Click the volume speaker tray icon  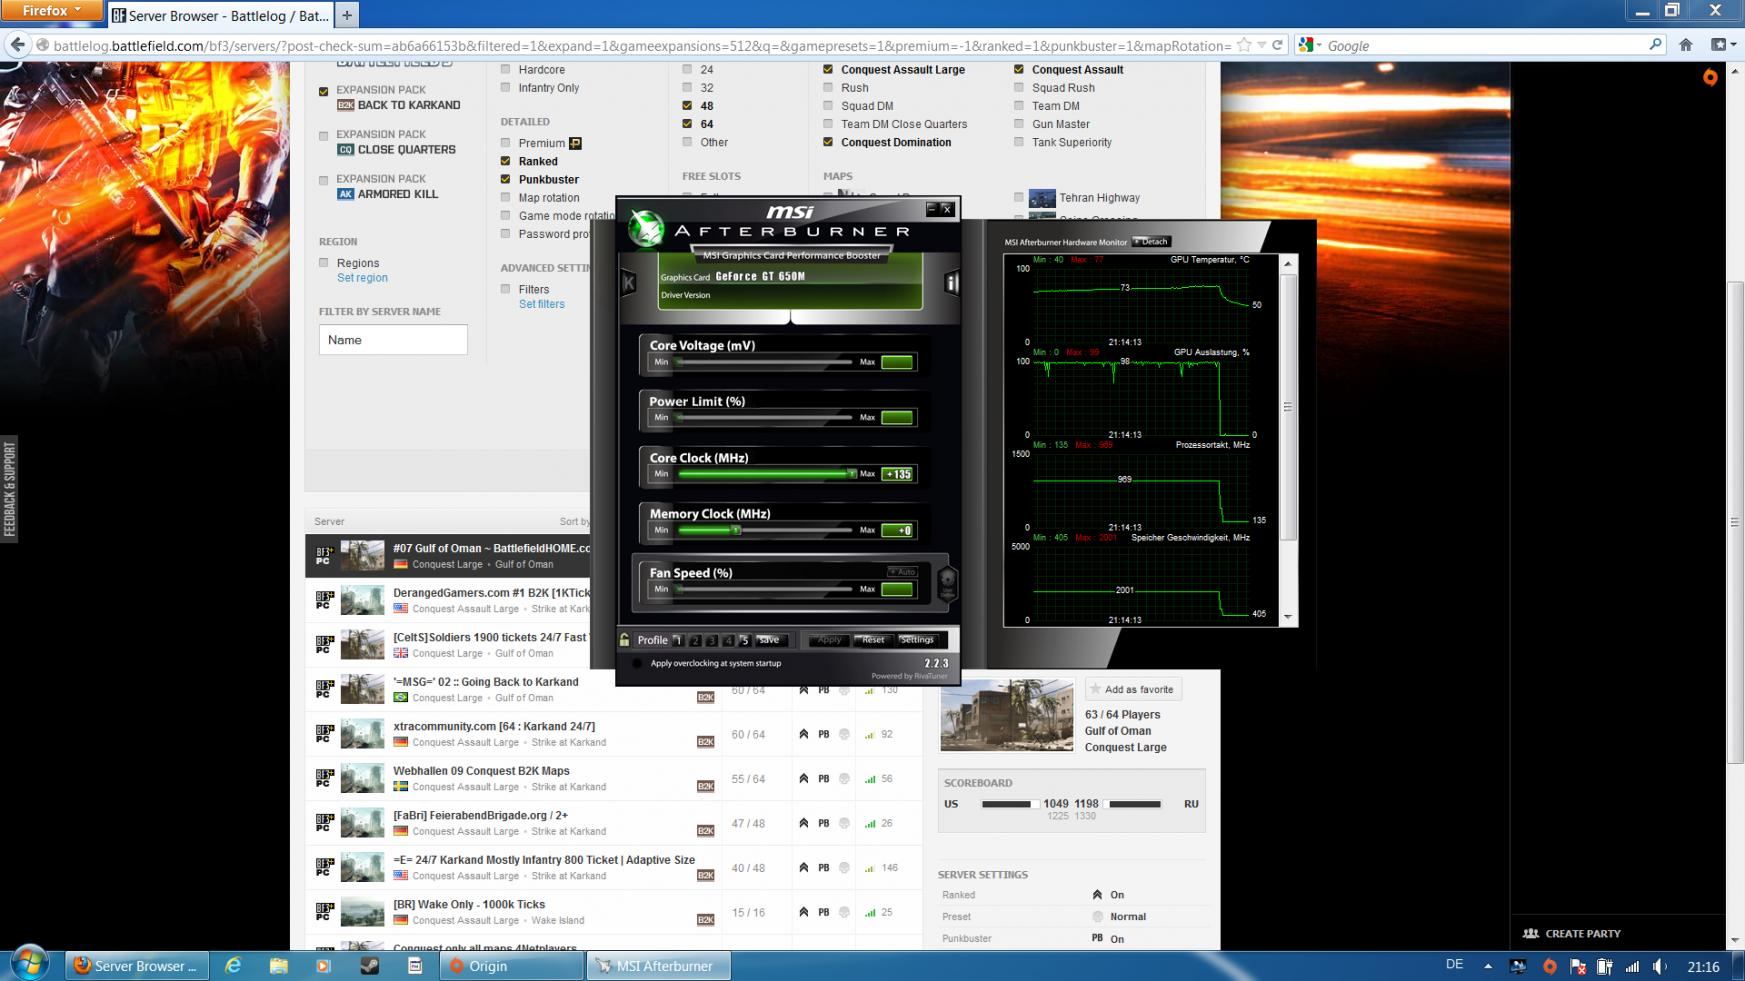(1660, 966)
